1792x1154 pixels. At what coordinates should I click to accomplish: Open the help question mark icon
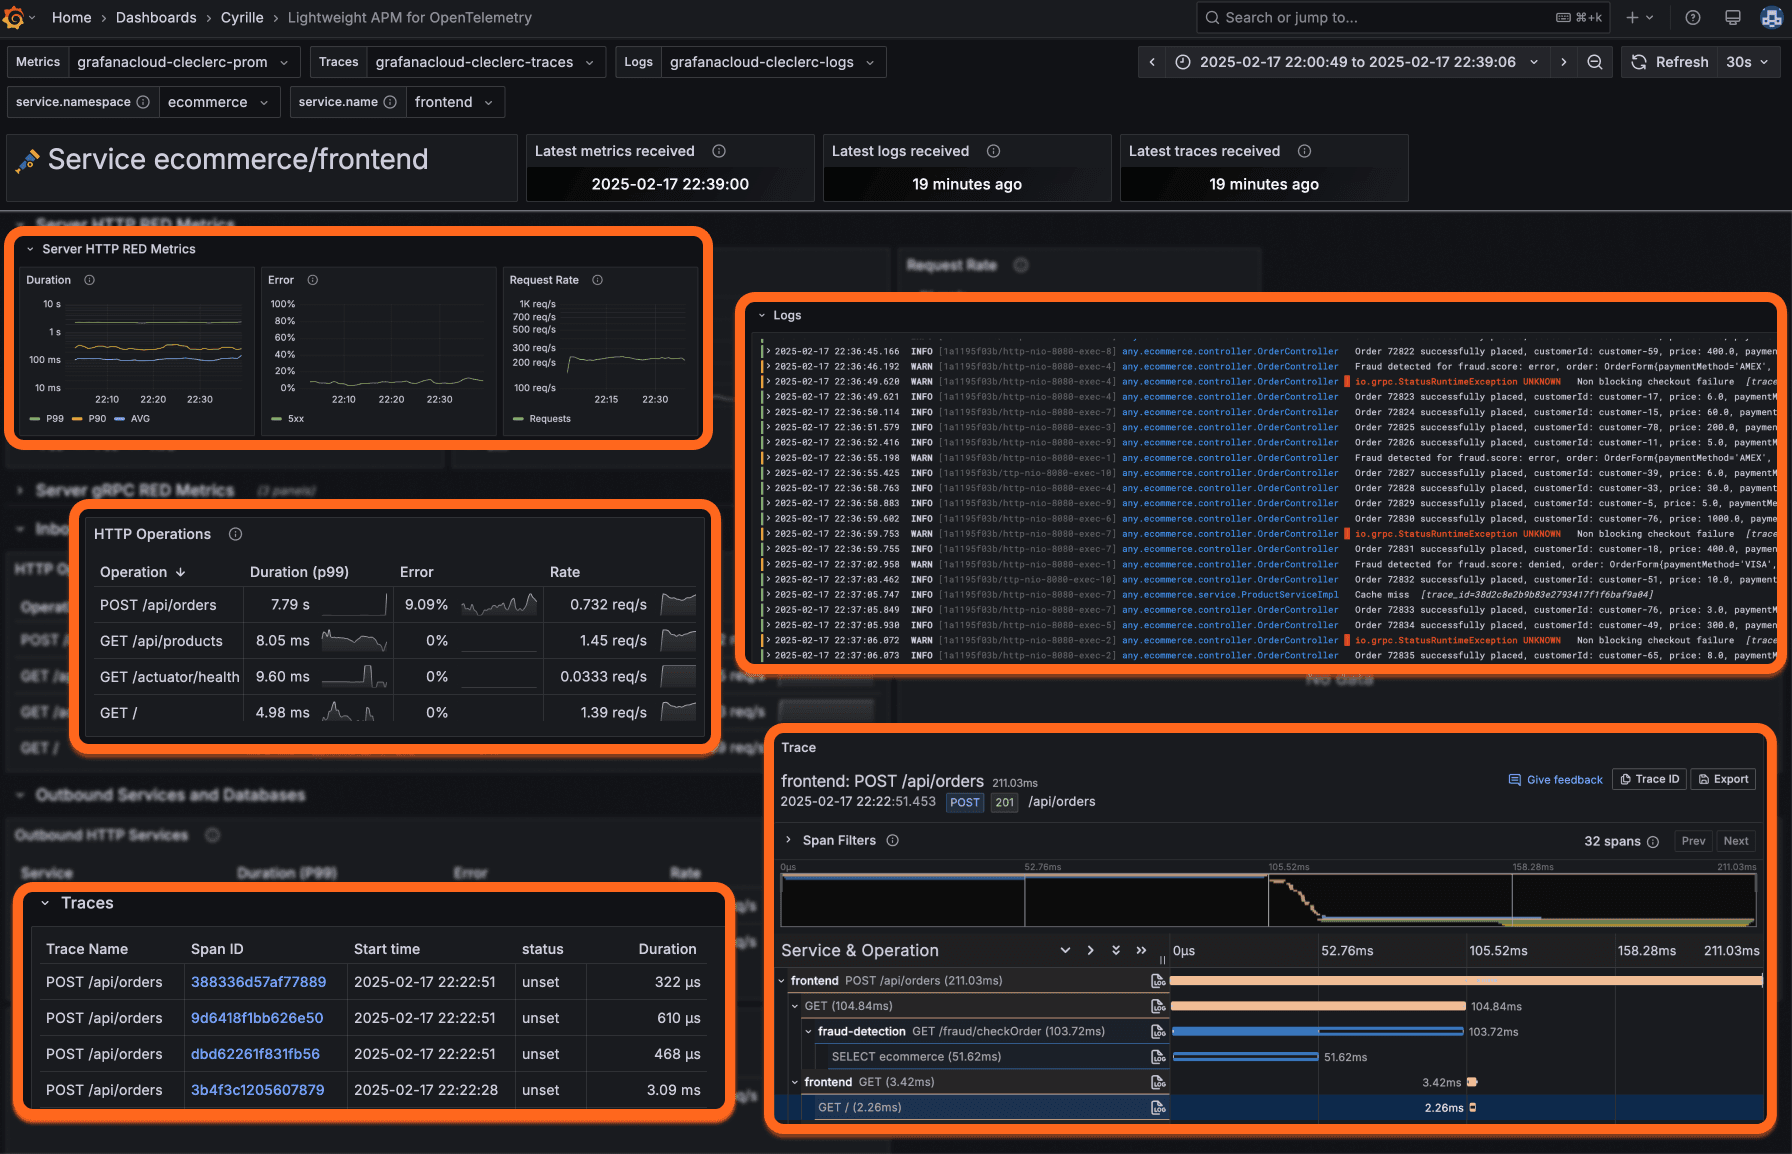pyautogui.click(x=1693, y=17)
